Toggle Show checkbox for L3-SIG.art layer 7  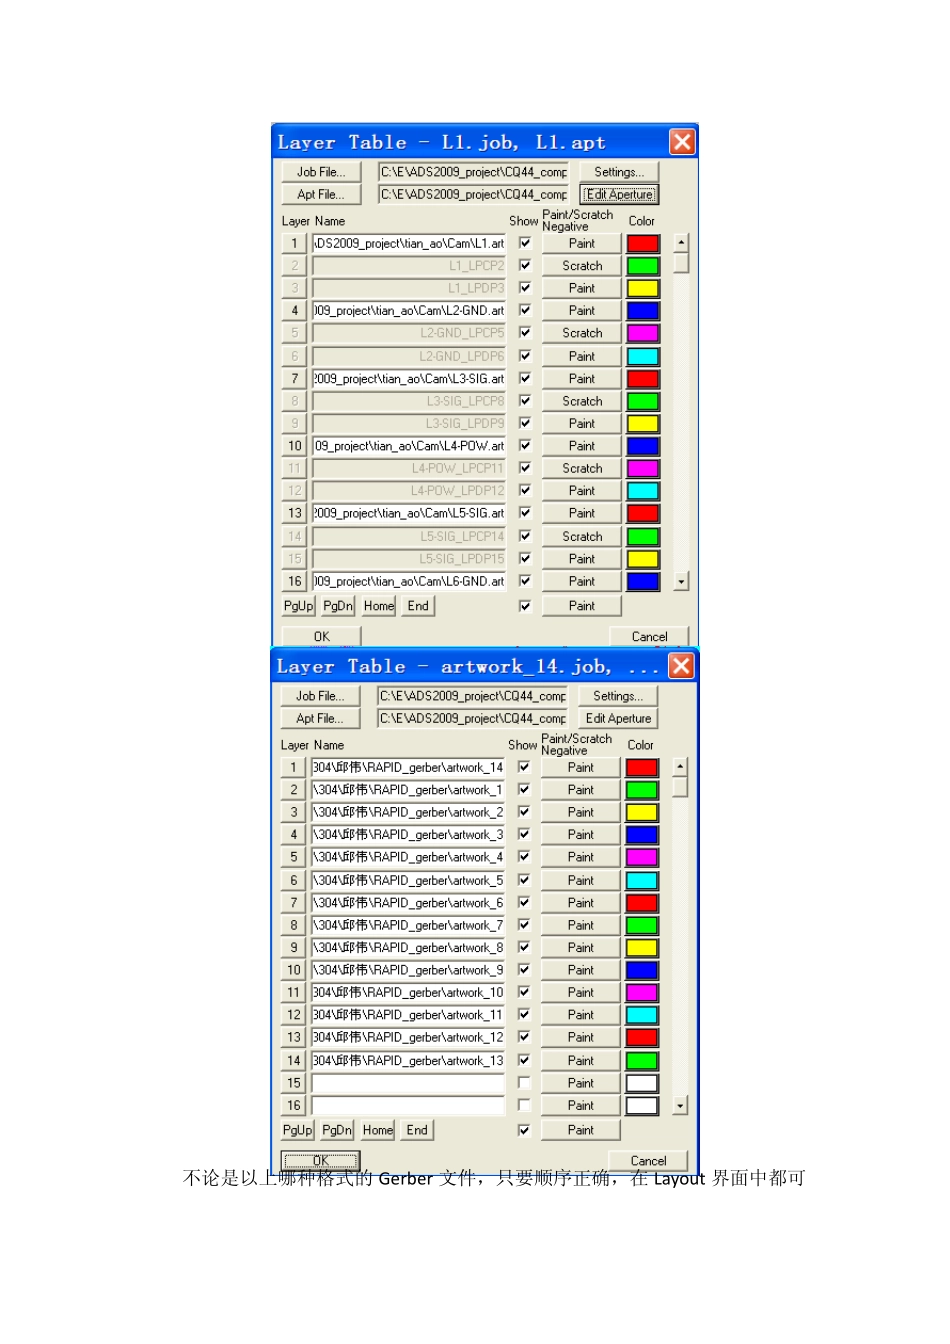pyautogui.click(x=525, y=378)
